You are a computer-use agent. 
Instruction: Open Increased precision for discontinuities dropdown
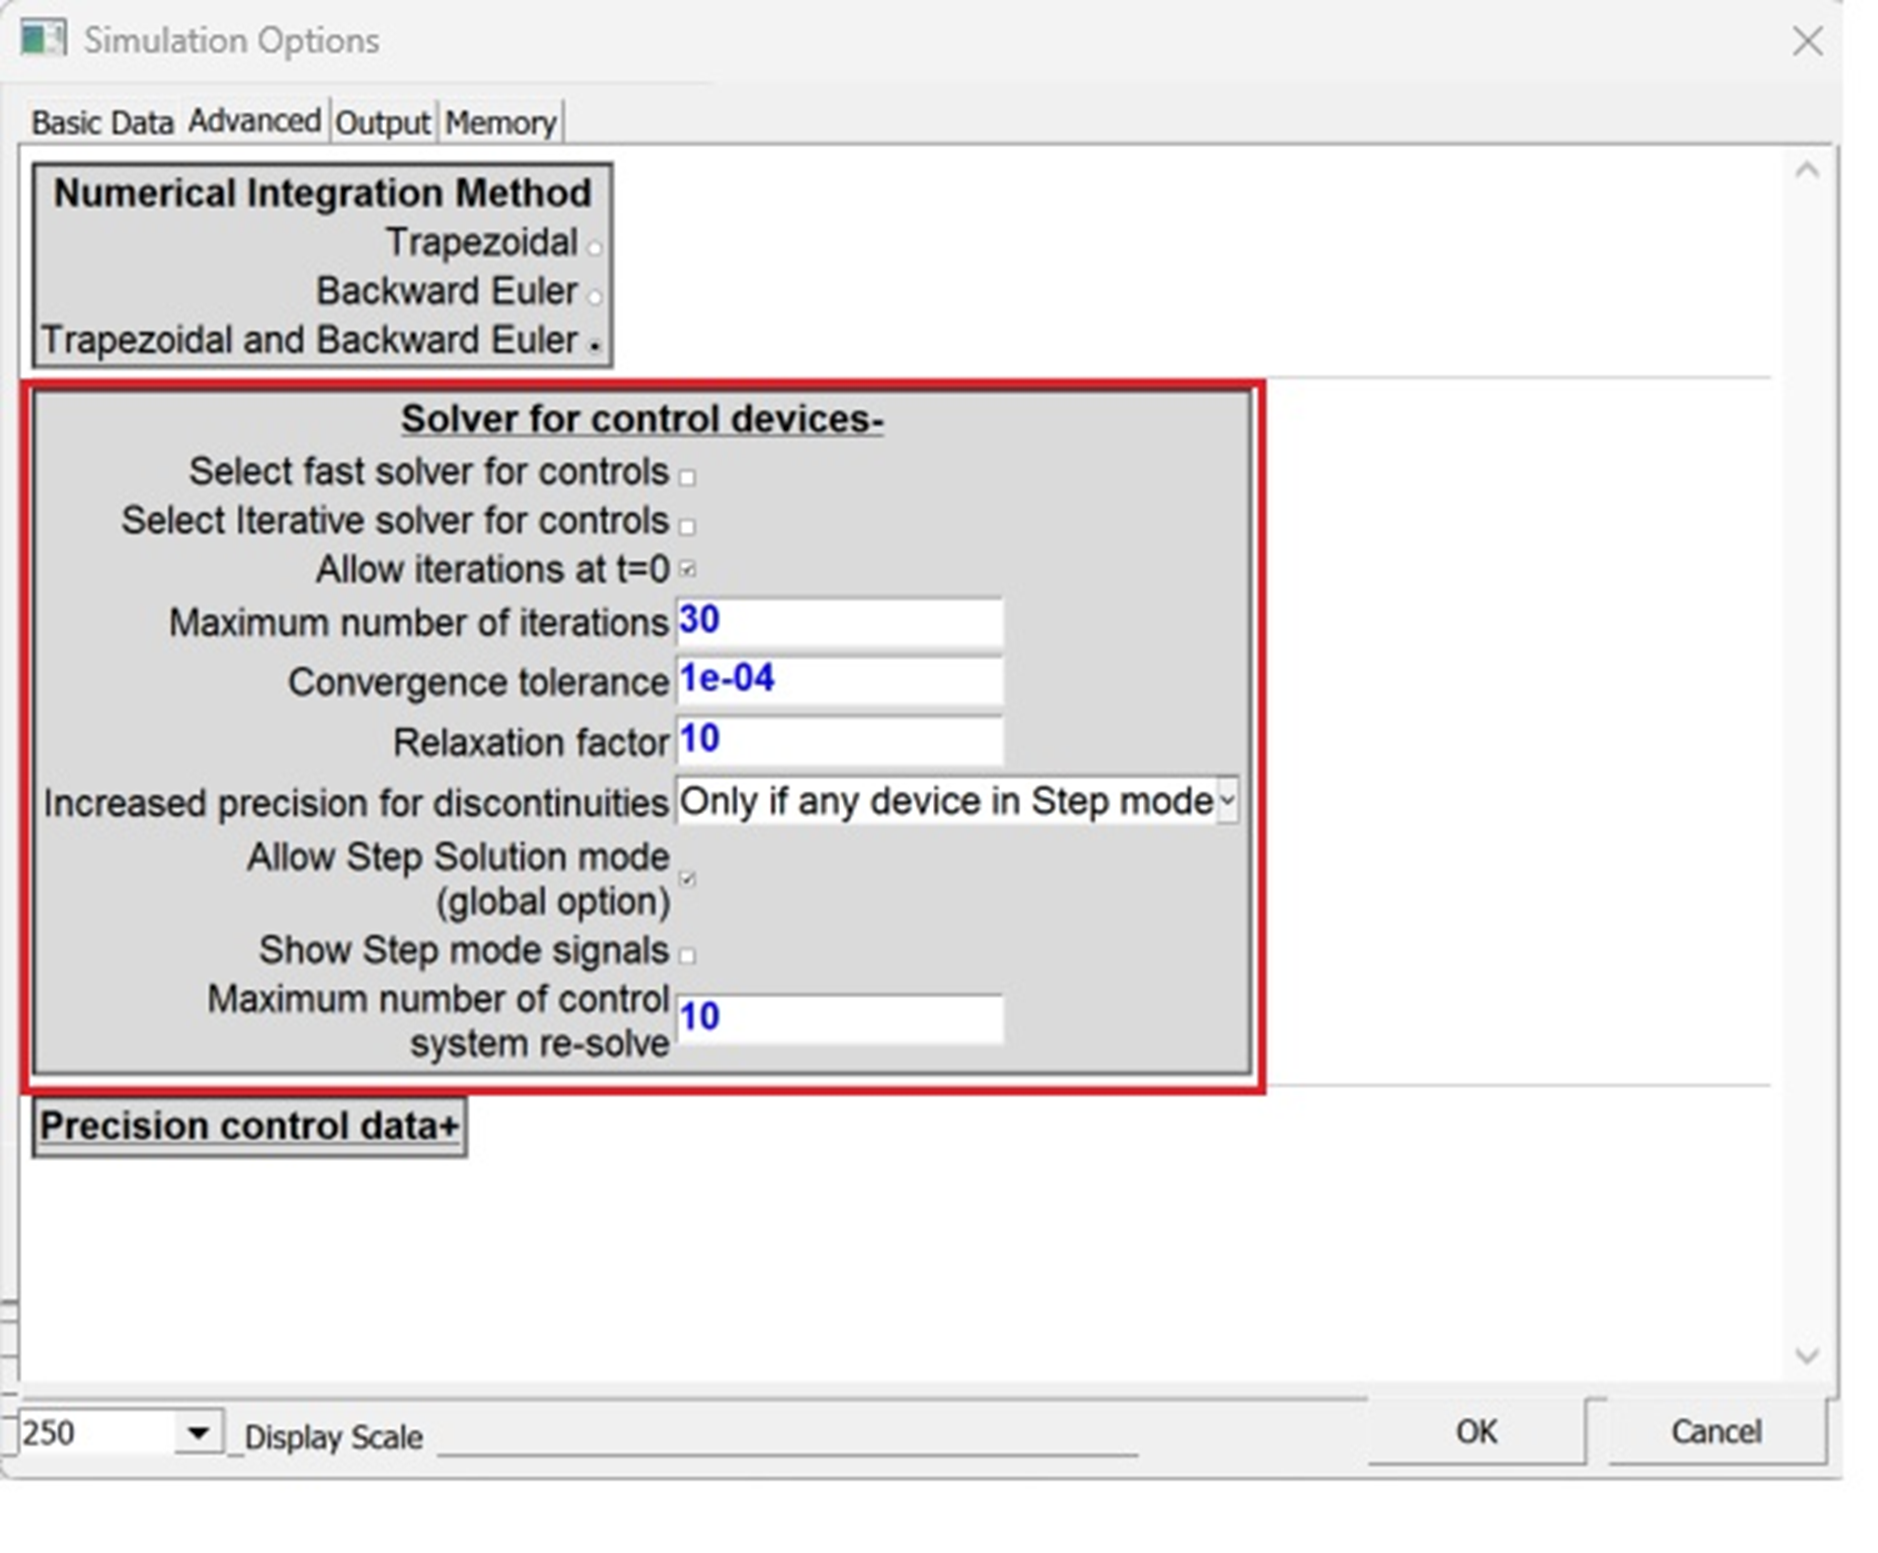point(1226,801)
